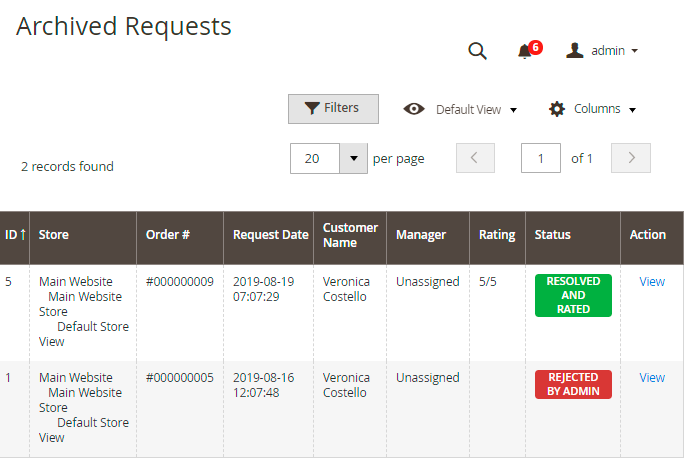Viewport: 684px width, 470px height.
Task: Click the Rejected by Admin status badge
Action: click(573, 384)
